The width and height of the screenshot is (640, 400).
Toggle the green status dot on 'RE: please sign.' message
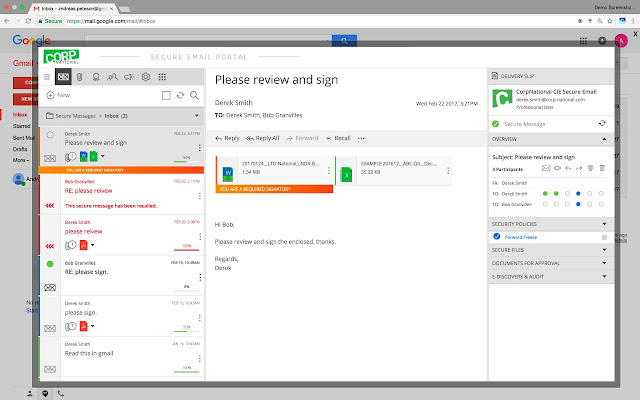click(x=50, y=264)
